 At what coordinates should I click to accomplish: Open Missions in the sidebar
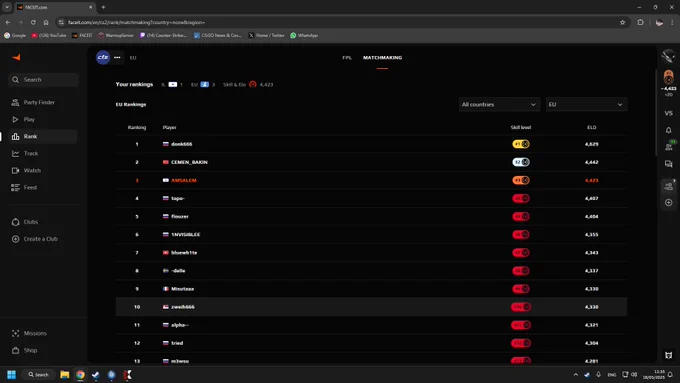pos(35,333)
